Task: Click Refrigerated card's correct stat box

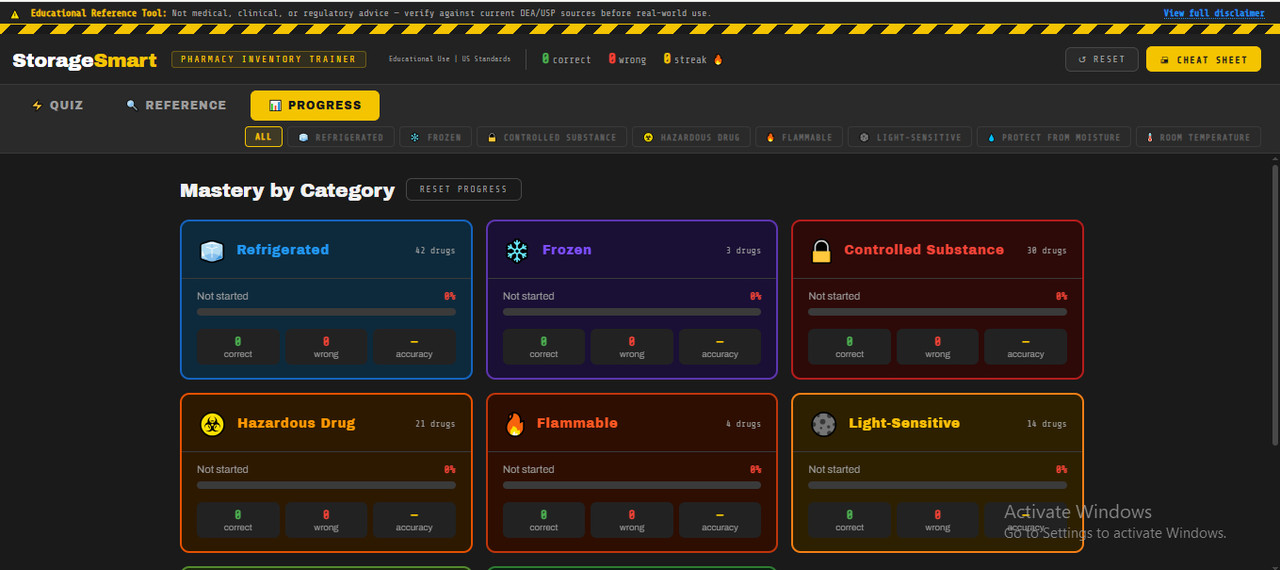Action: [238, 347]
